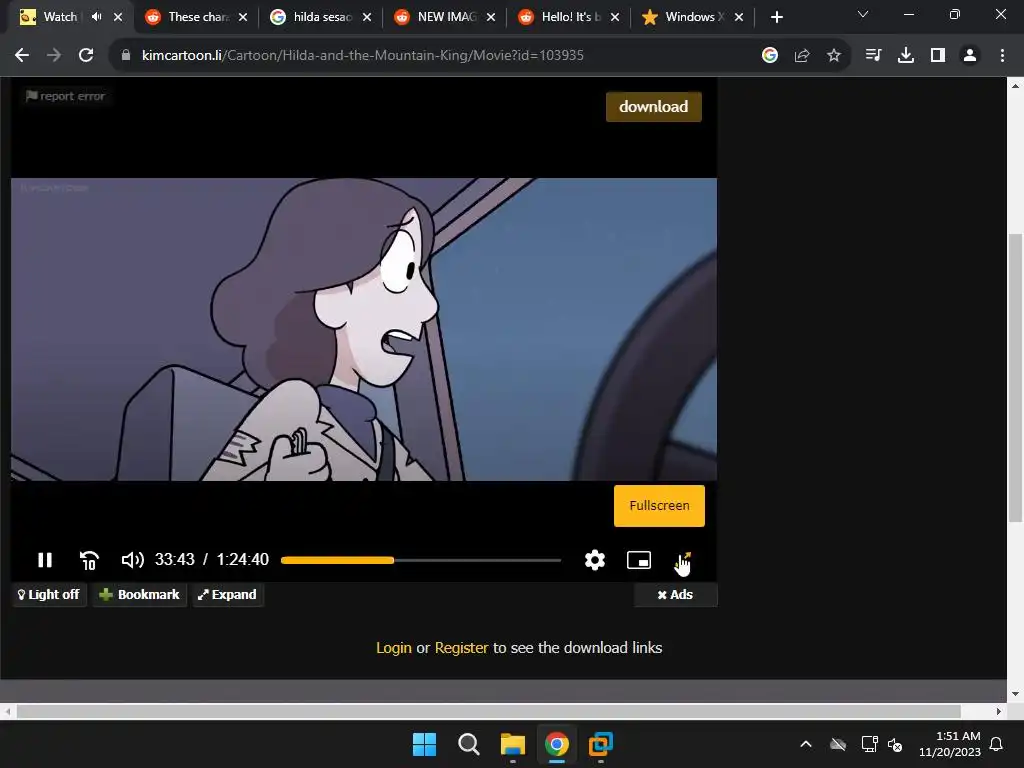Open the notifications bell icon
Image resolution: width=1024 pixels, height=768 pixels.
pos(997,744)
